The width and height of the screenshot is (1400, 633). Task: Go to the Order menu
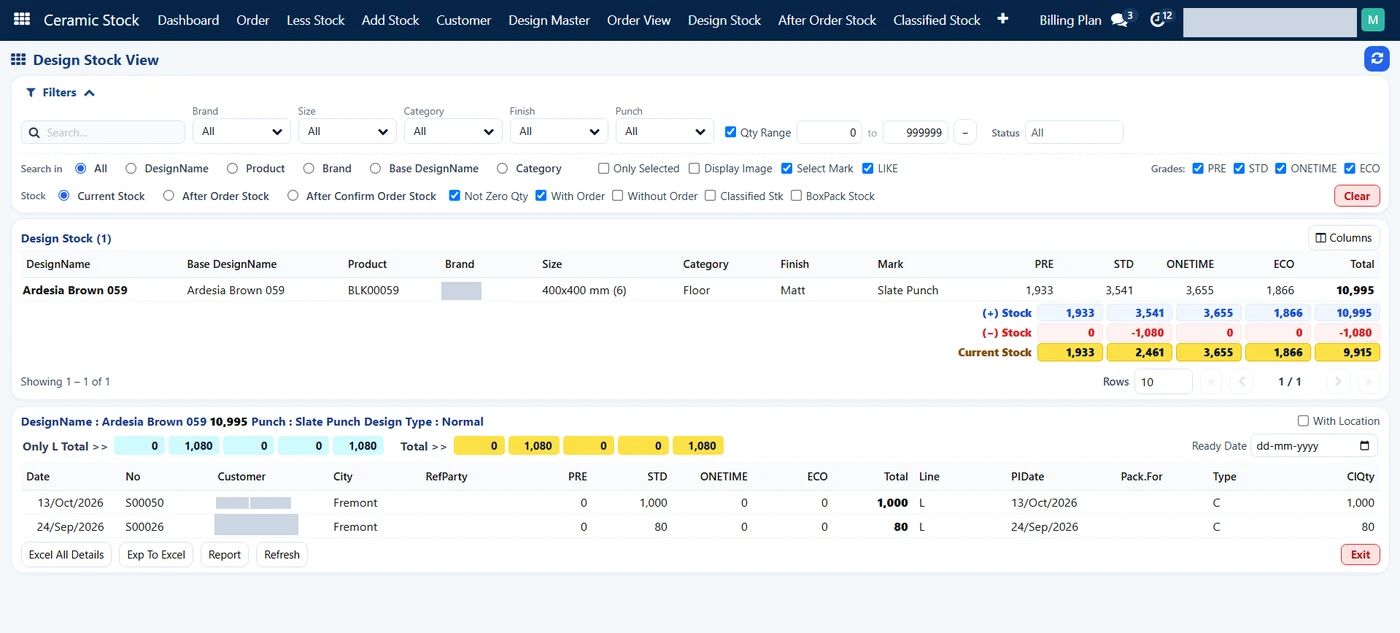[x=253, y=20]
